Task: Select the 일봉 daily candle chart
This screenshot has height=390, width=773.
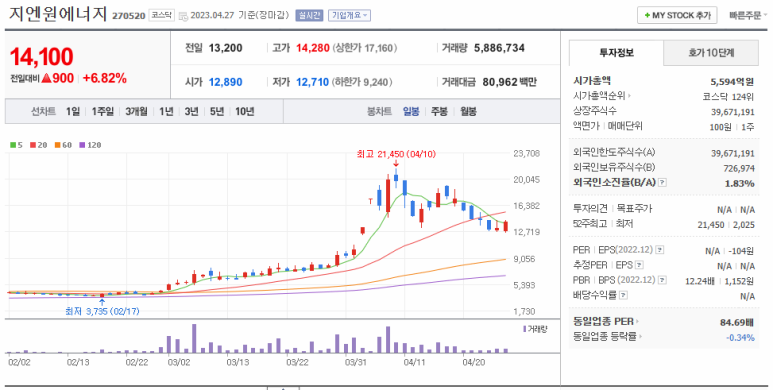Action: point(411,112)
